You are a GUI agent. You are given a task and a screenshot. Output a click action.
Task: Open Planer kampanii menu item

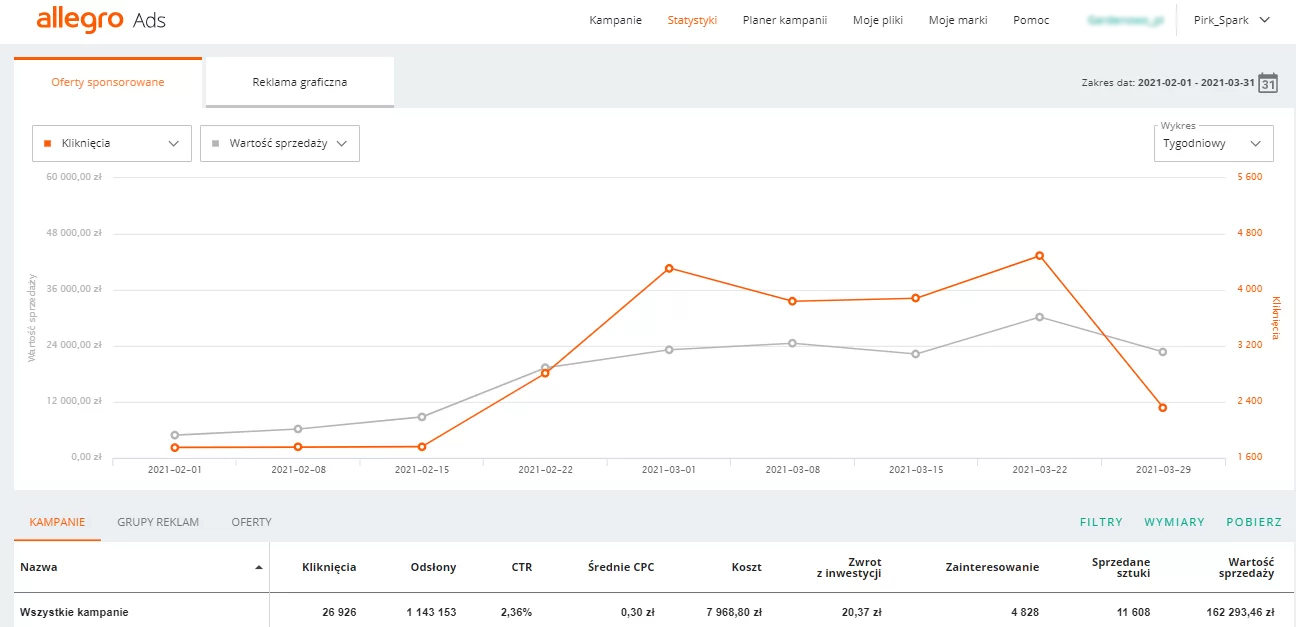coord(784,20)
